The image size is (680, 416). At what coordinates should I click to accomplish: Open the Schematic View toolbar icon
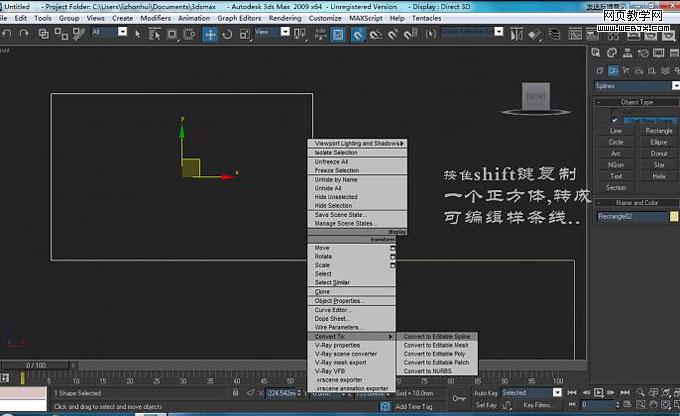592,34
